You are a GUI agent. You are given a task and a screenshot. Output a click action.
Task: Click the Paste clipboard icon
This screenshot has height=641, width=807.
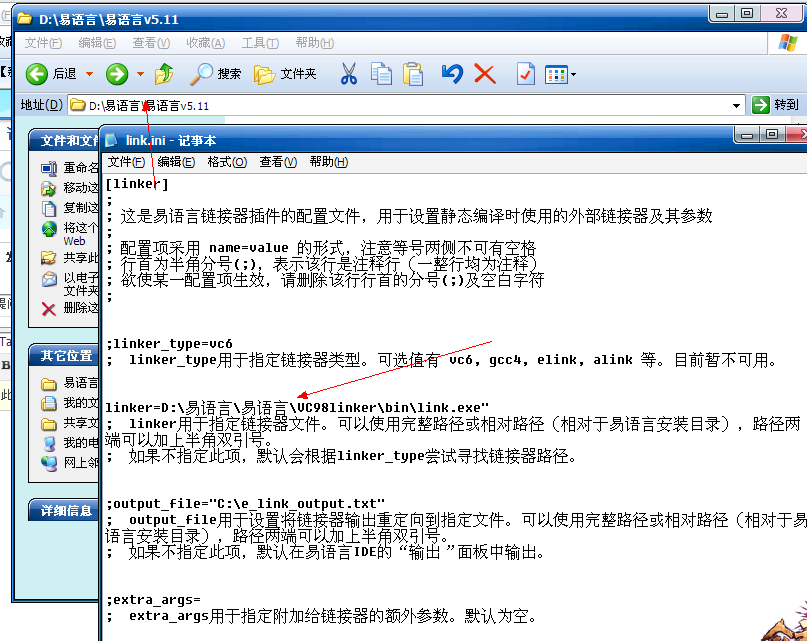pyautogui.click(x=413, y=74)
